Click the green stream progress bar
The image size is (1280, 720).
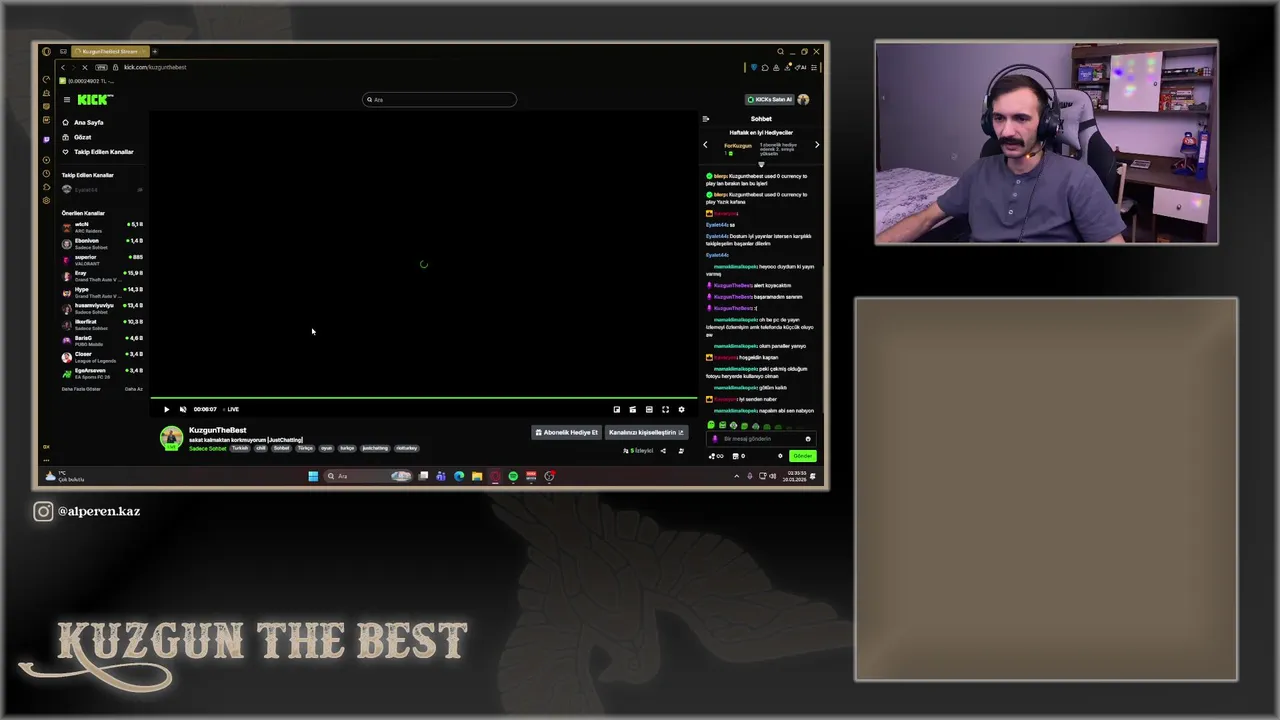coord(424,398)
